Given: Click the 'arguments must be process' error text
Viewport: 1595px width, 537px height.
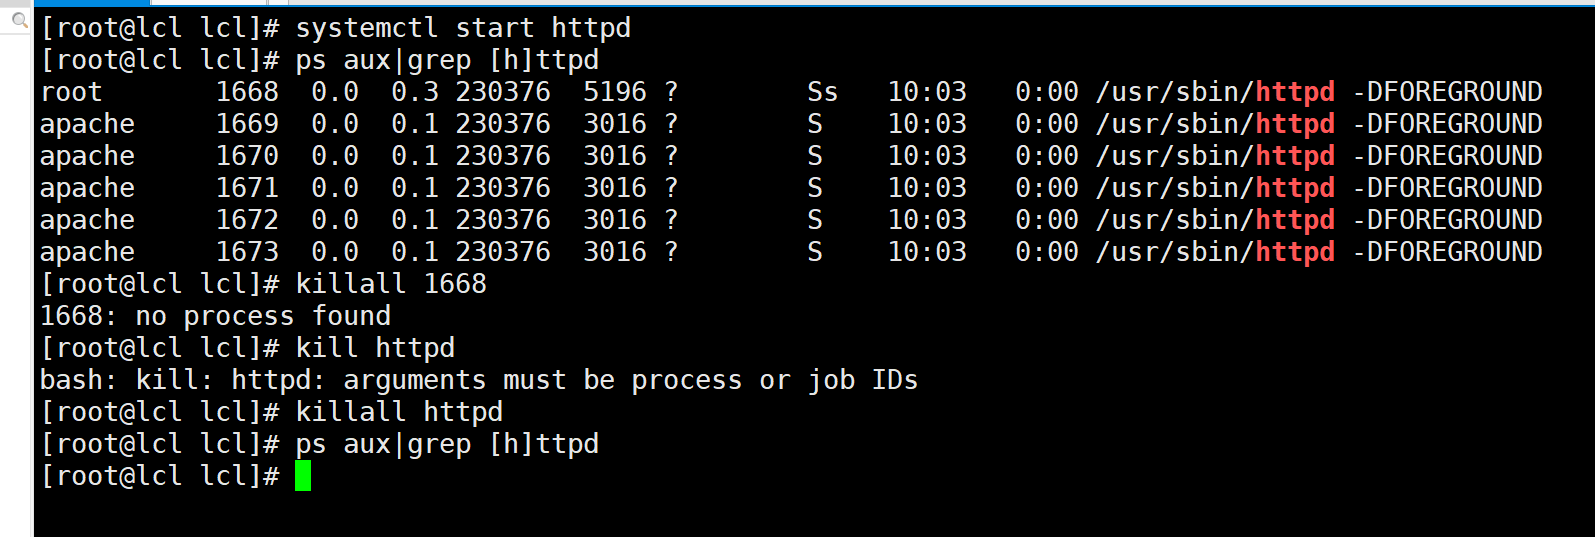Looking at the screenshot, I should pos(479,380).
